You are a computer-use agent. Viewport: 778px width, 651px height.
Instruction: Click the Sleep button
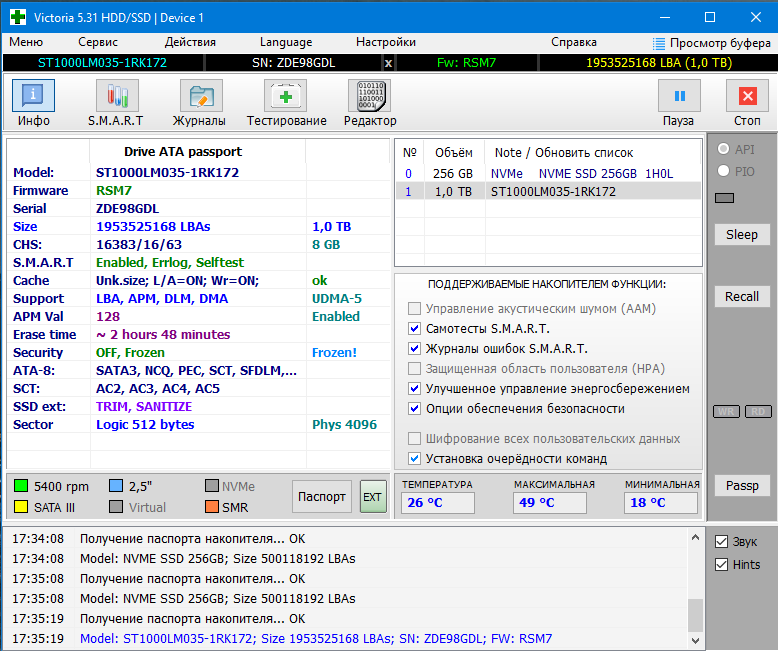[742, 235]
